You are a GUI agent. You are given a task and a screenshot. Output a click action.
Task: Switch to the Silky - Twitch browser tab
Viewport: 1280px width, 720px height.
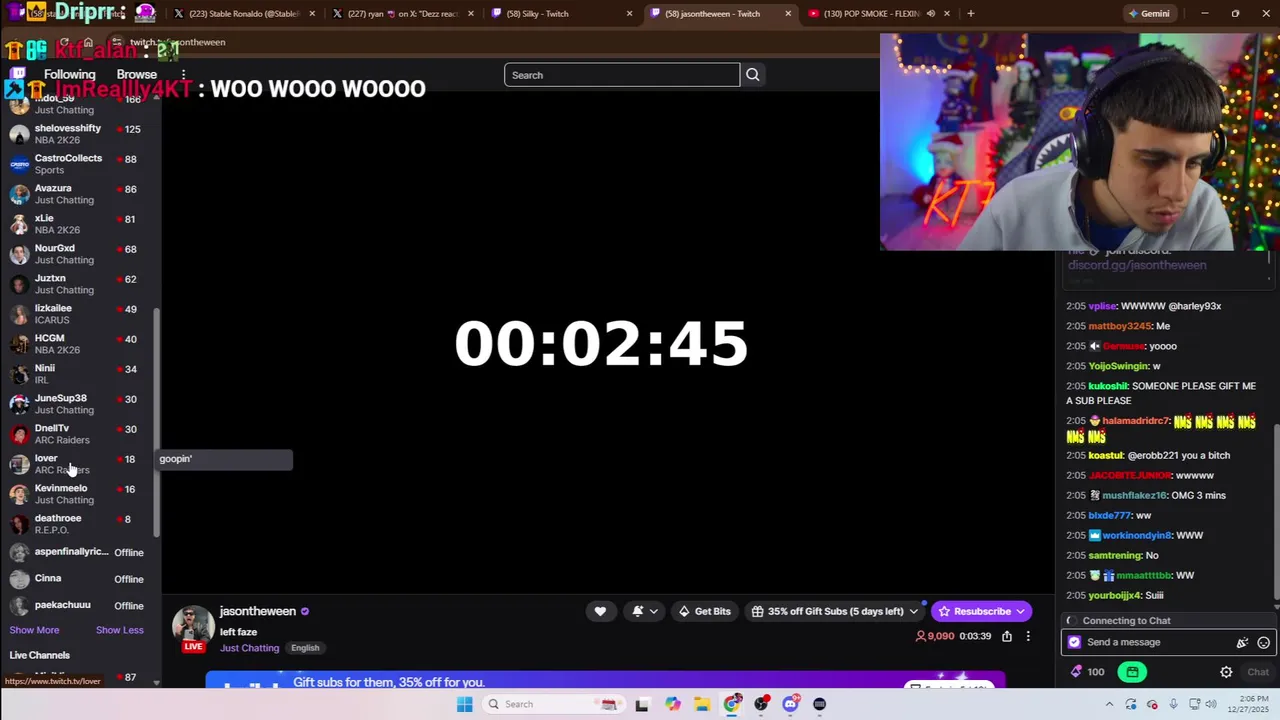coord(562,14)
